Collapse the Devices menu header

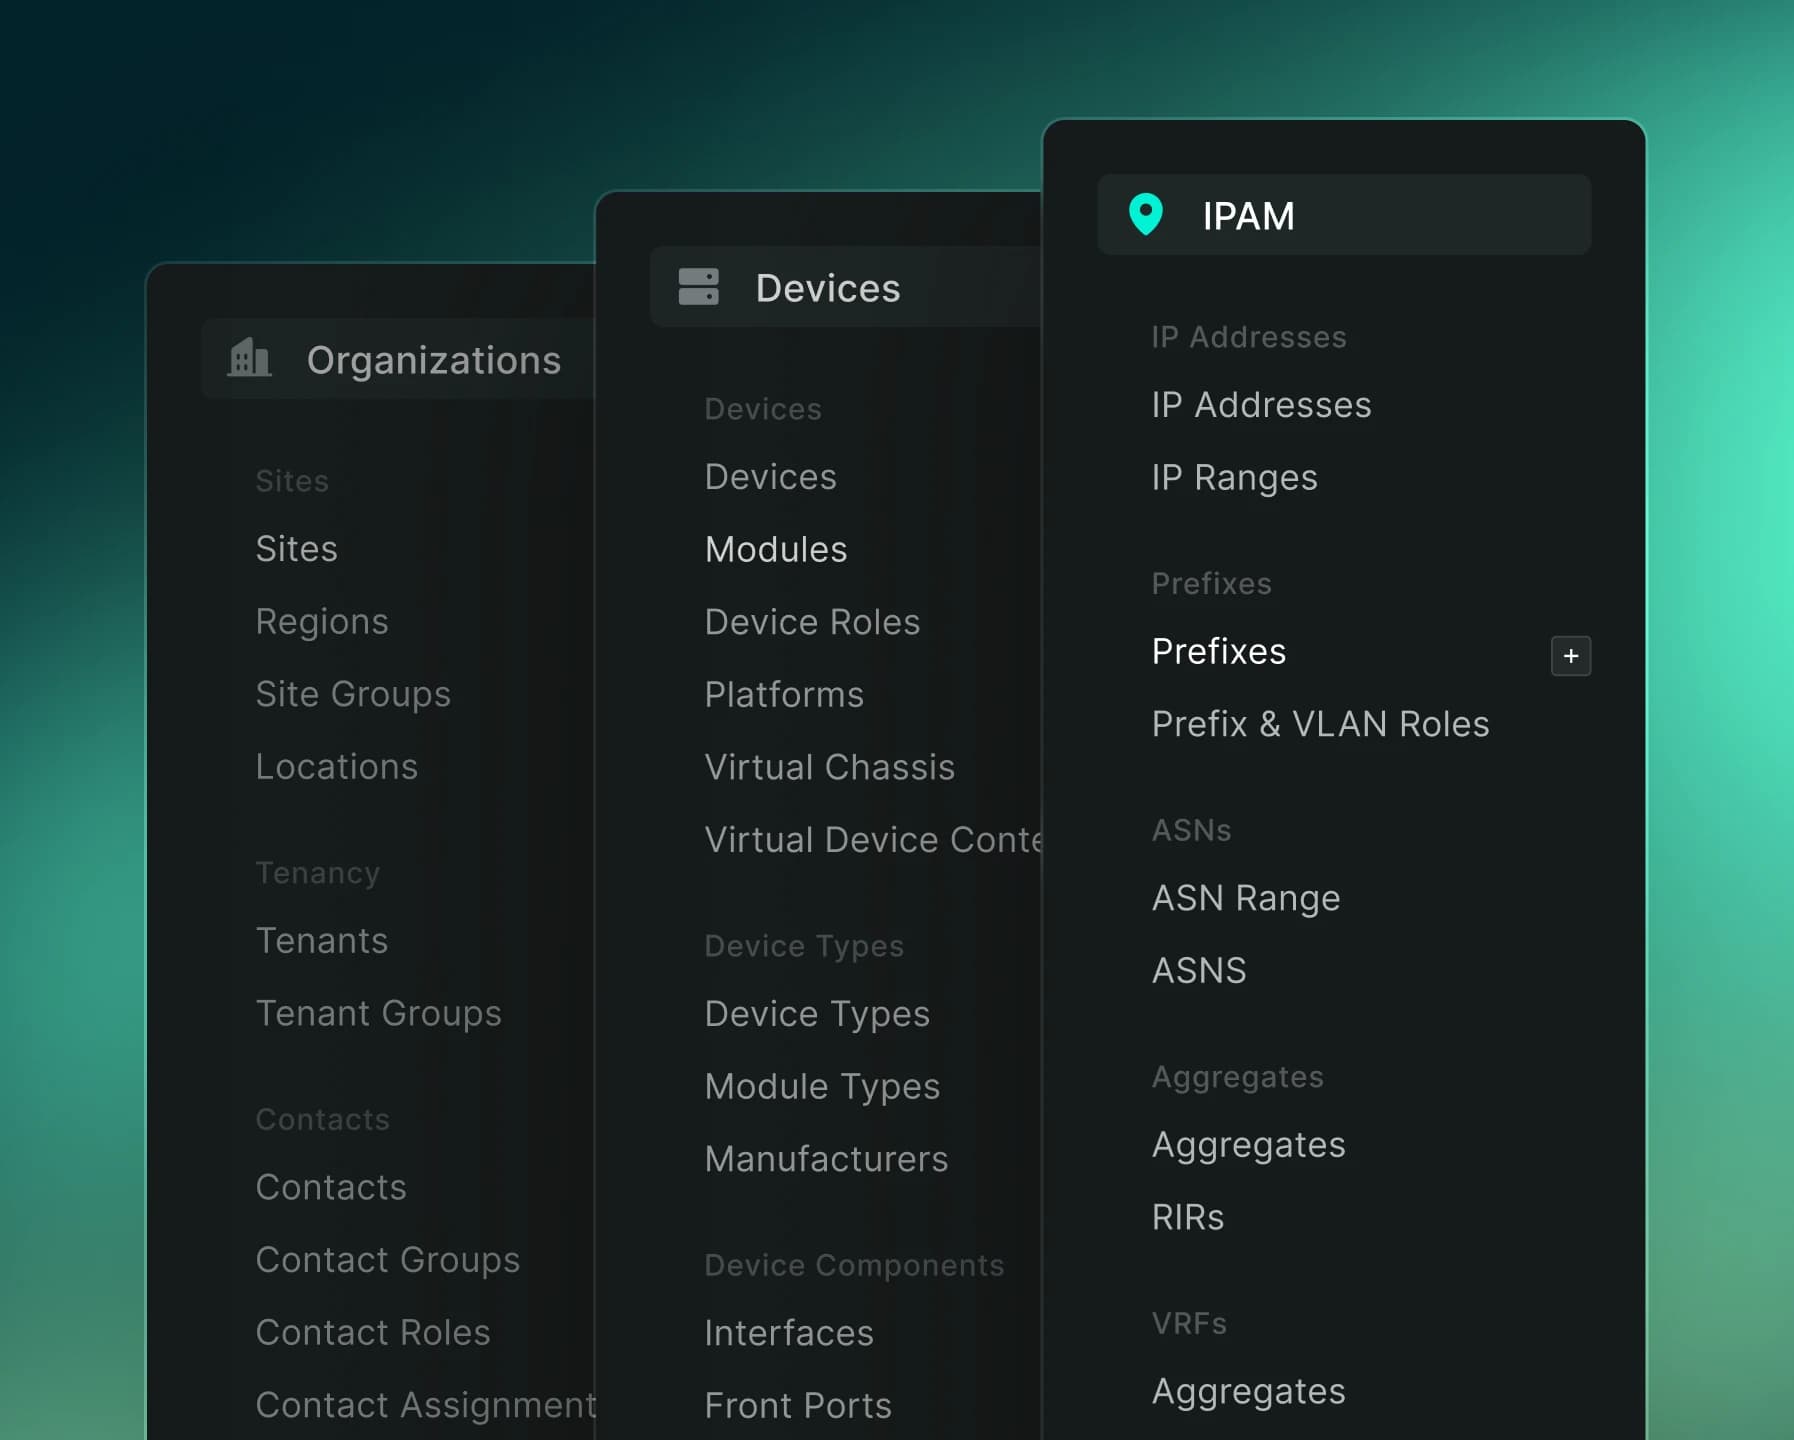[845, 287]
